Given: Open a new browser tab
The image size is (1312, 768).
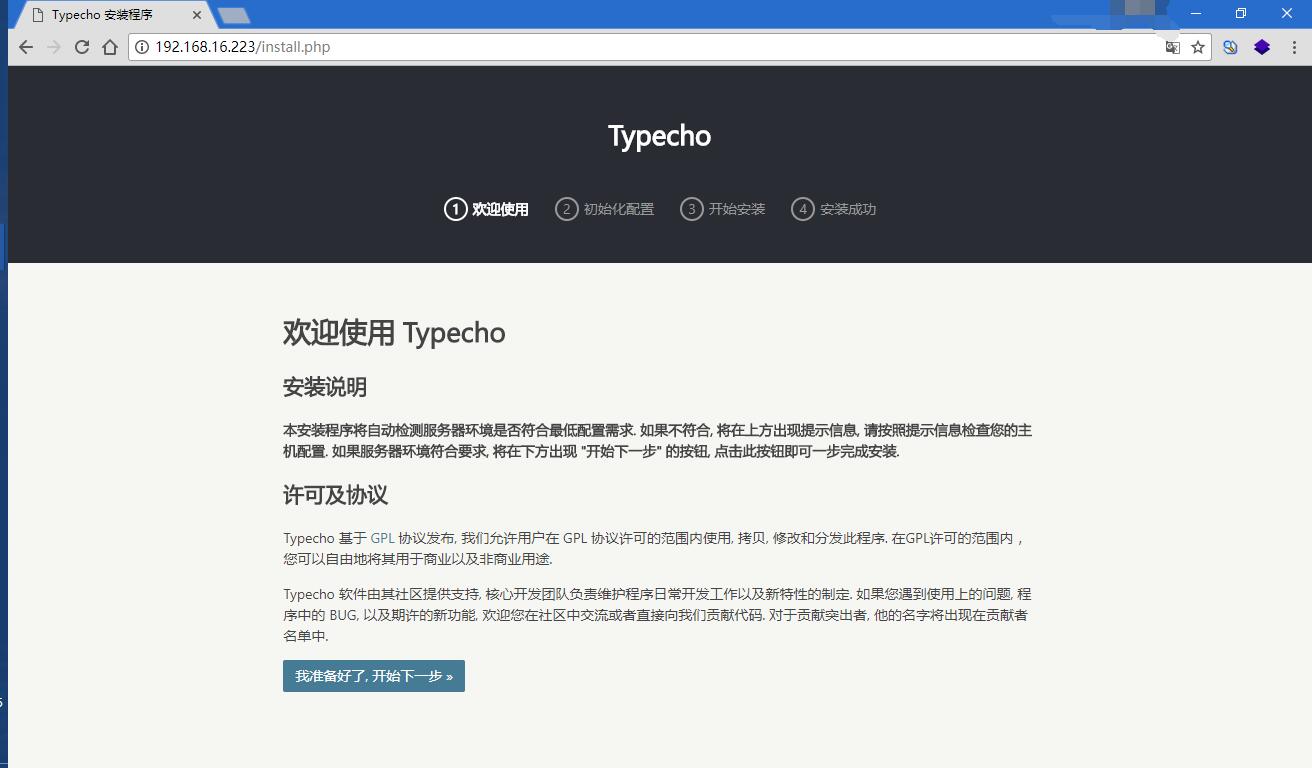Looking at the screenshot, I should 234,15.
